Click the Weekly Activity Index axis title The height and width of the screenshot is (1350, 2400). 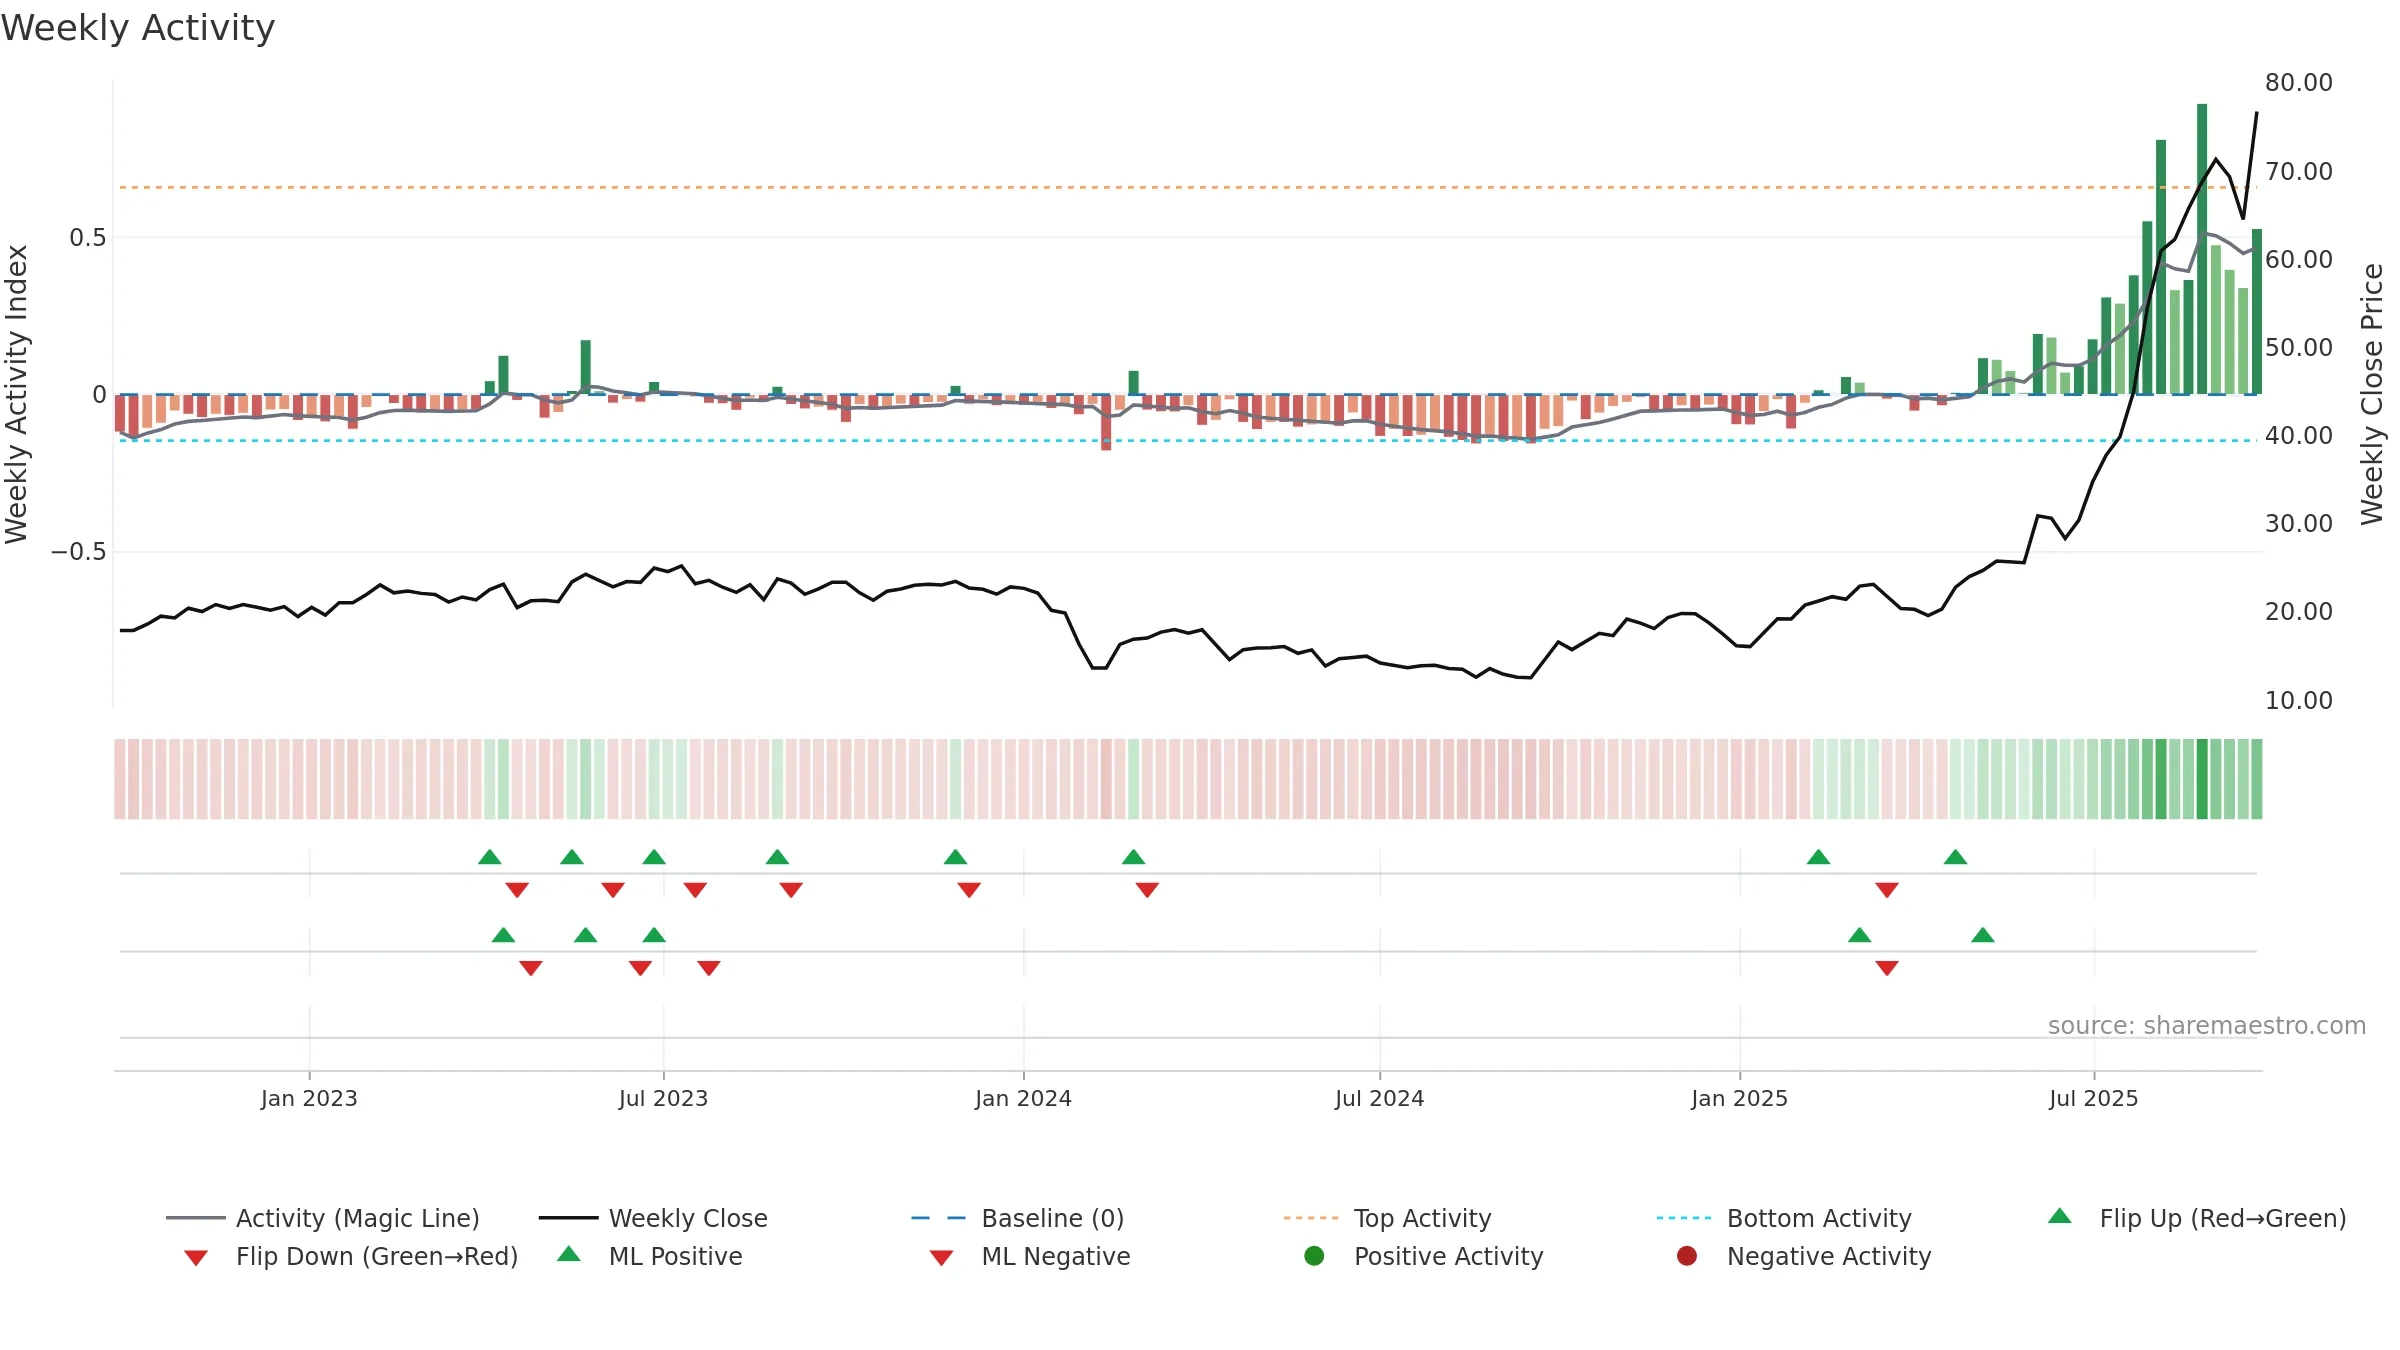tap(16, 394)
